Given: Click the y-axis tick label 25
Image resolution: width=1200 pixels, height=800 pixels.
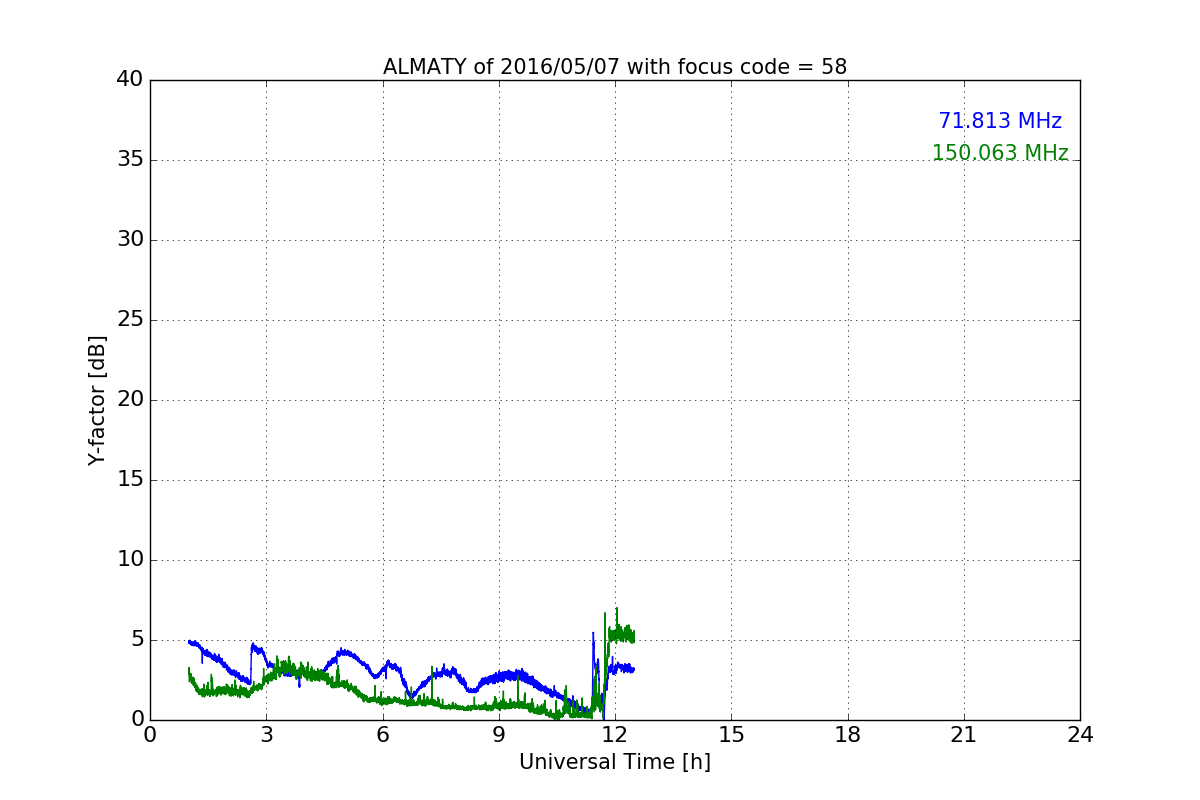Looking at the screenshot, I should click(130, 319).
